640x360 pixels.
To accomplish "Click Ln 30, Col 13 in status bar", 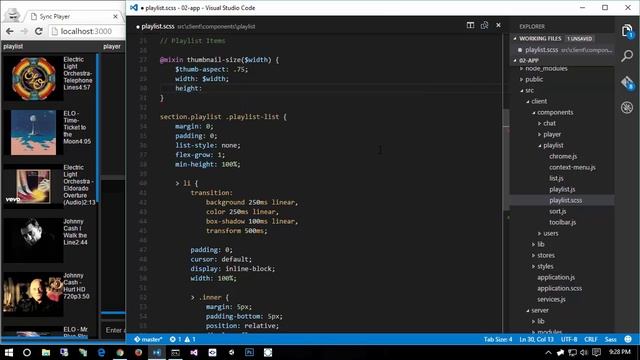I will point(537,339).
